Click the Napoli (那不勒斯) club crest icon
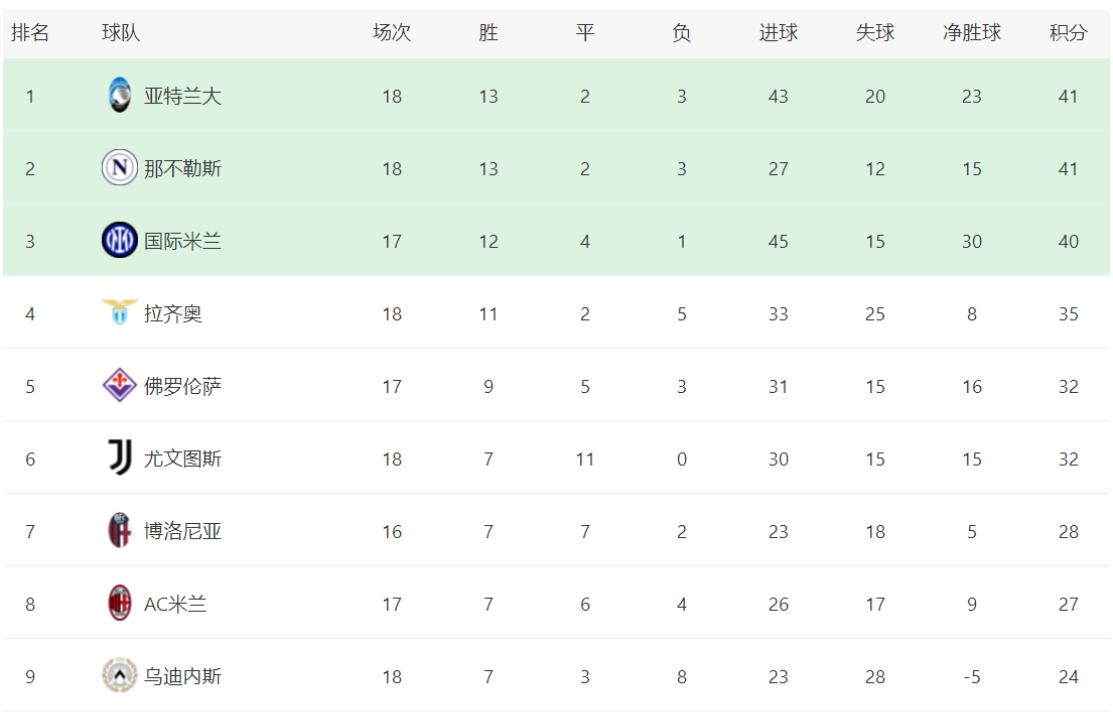This screenshot has height=713, width=1113. tap(118, 168)
